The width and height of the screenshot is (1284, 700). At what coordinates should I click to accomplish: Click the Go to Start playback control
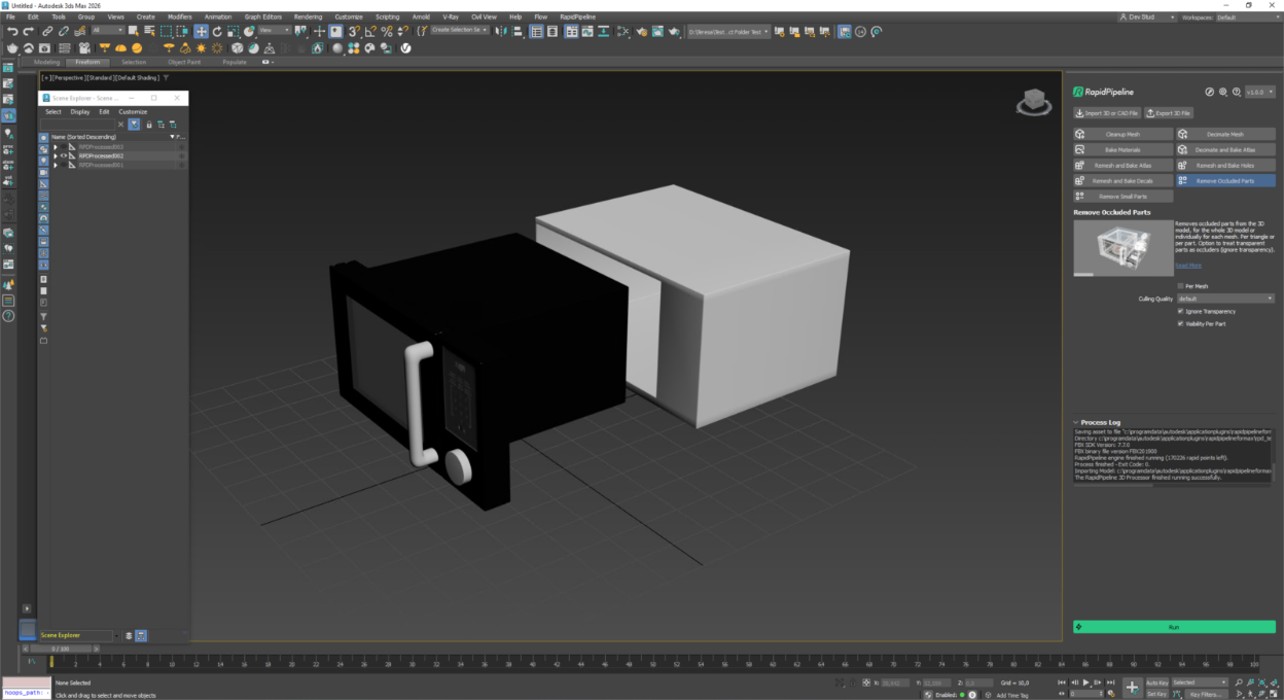(1062, 683)
